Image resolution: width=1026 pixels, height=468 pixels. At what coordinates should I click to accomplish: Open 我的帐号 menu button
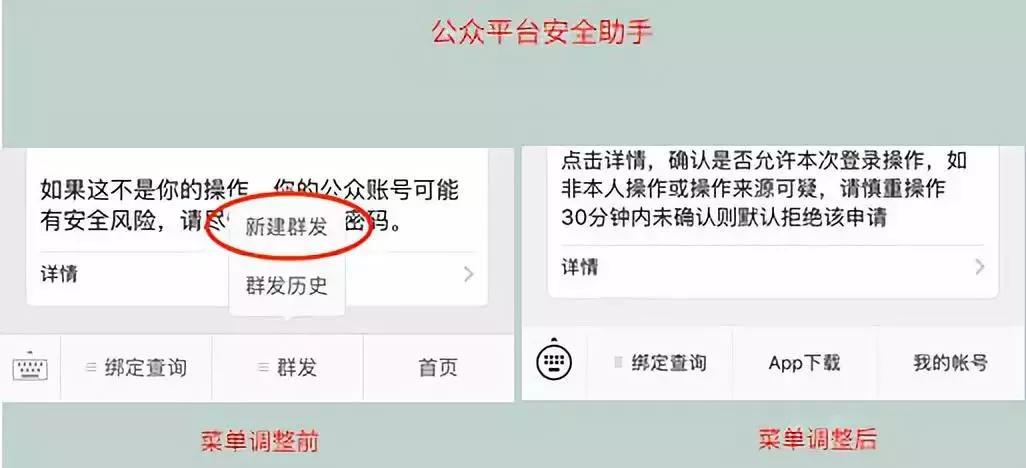coord(950,363)
